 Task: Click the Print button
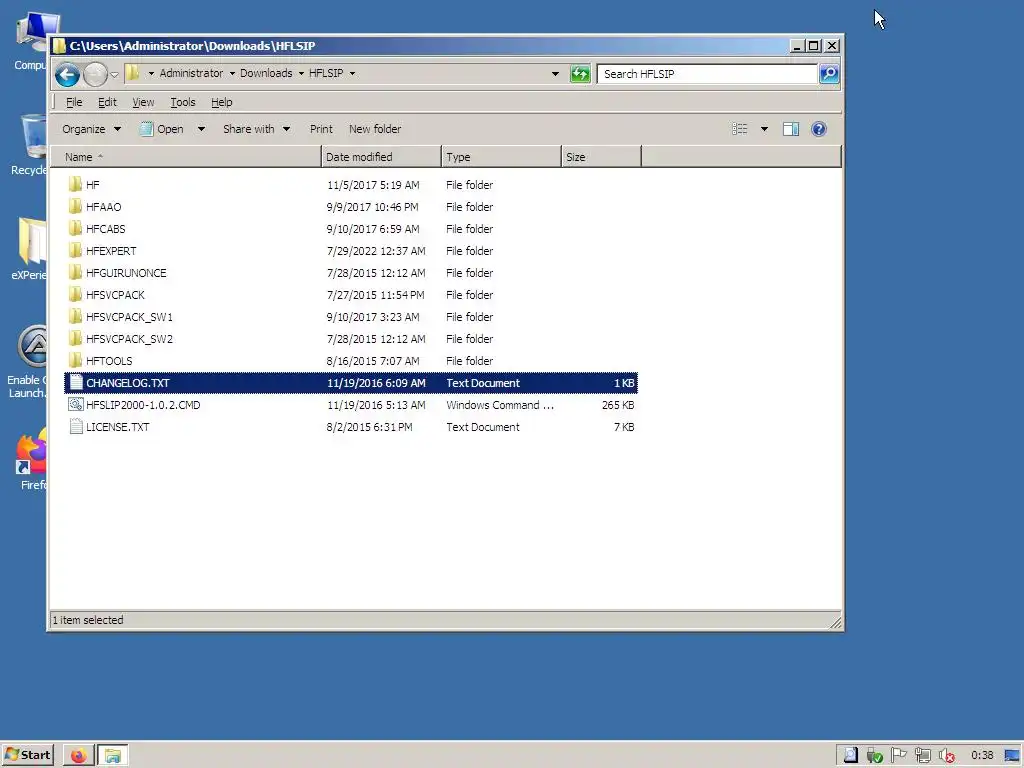[321, 129]
